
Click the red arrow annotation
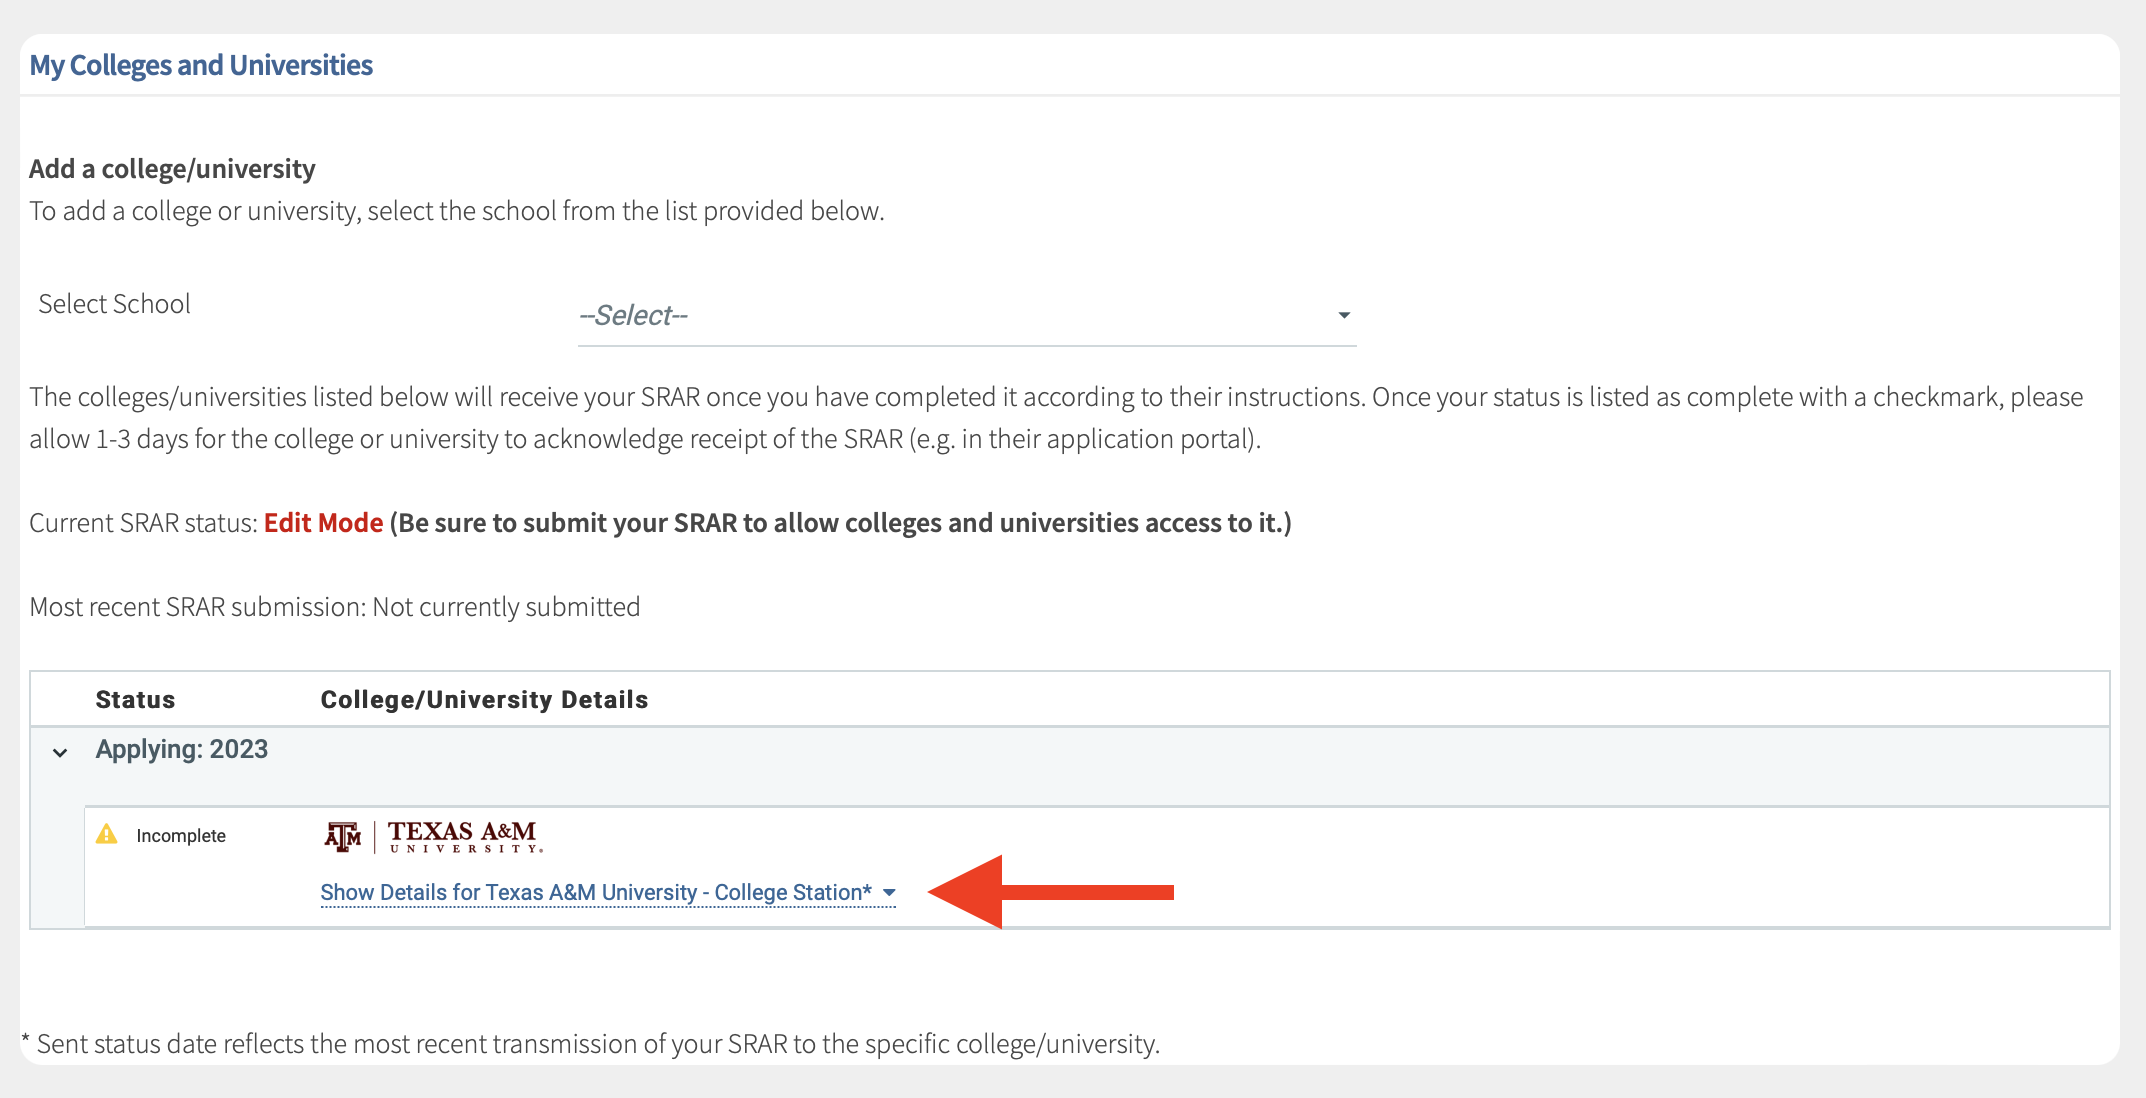pyautogui.click(x=1050, y=891)
